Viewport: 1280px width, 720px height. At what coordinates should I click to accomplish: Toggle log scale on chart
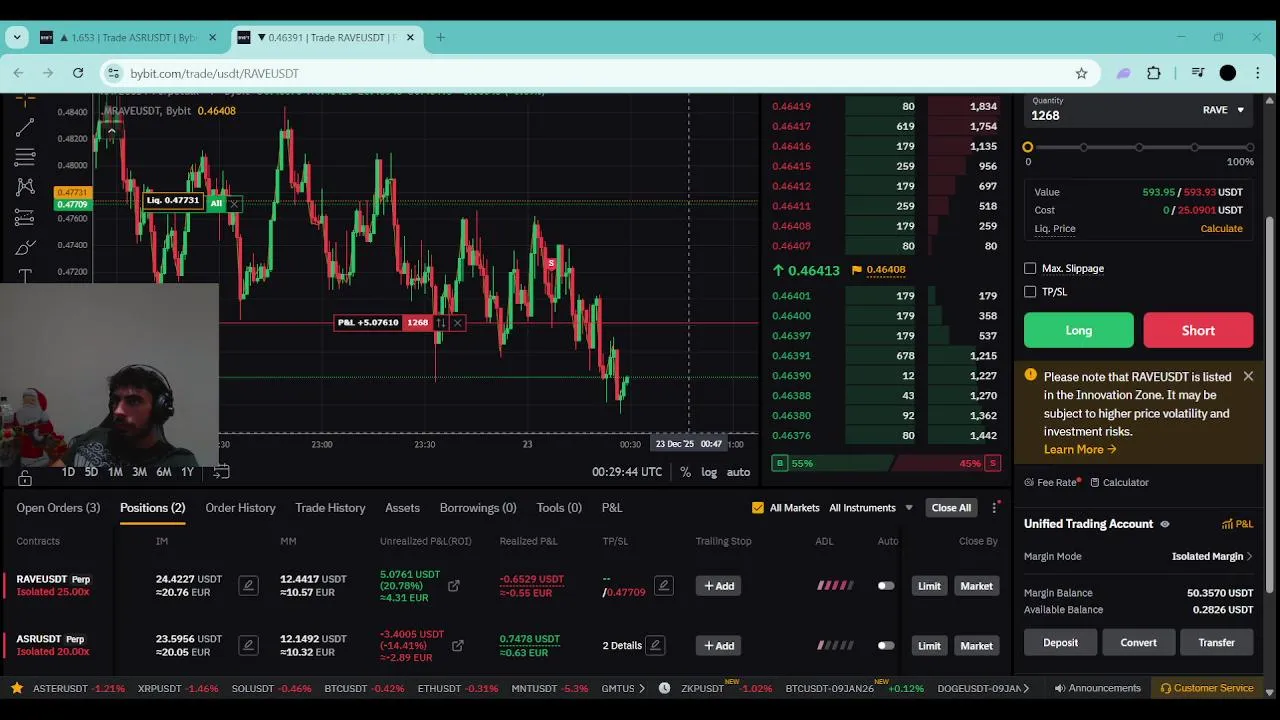[x=709, y=472]
